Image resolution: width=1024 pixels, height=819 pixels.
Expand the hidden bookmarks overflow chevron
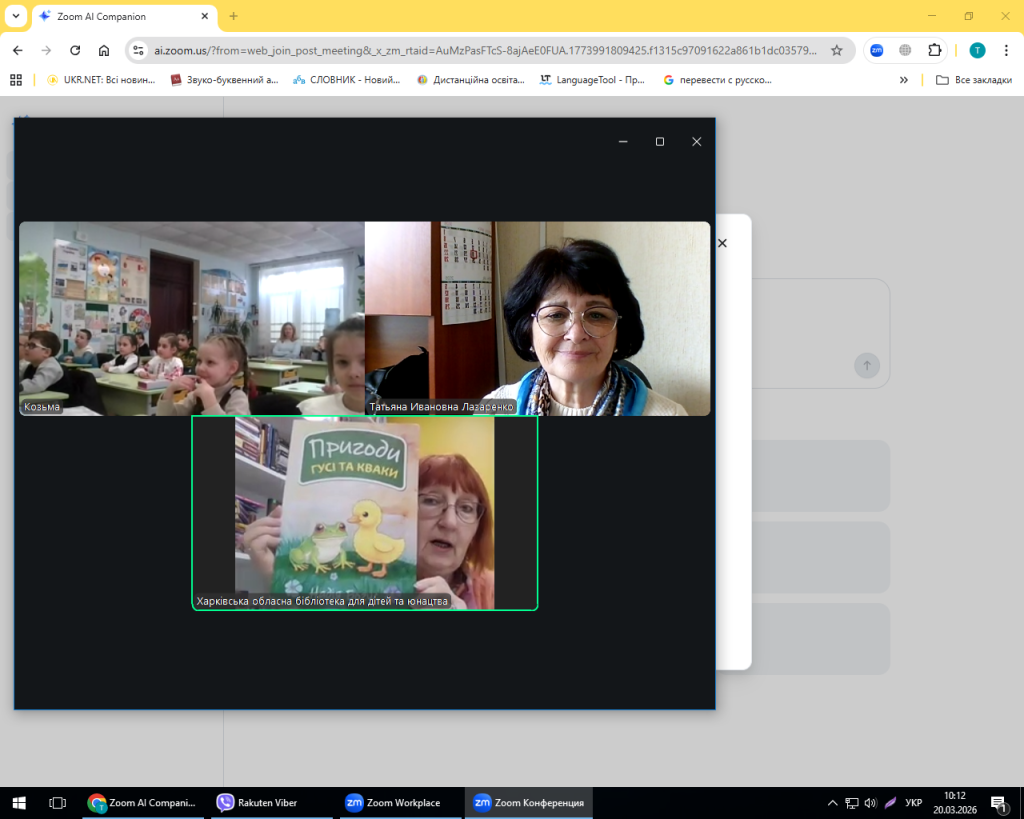[904, 80]
